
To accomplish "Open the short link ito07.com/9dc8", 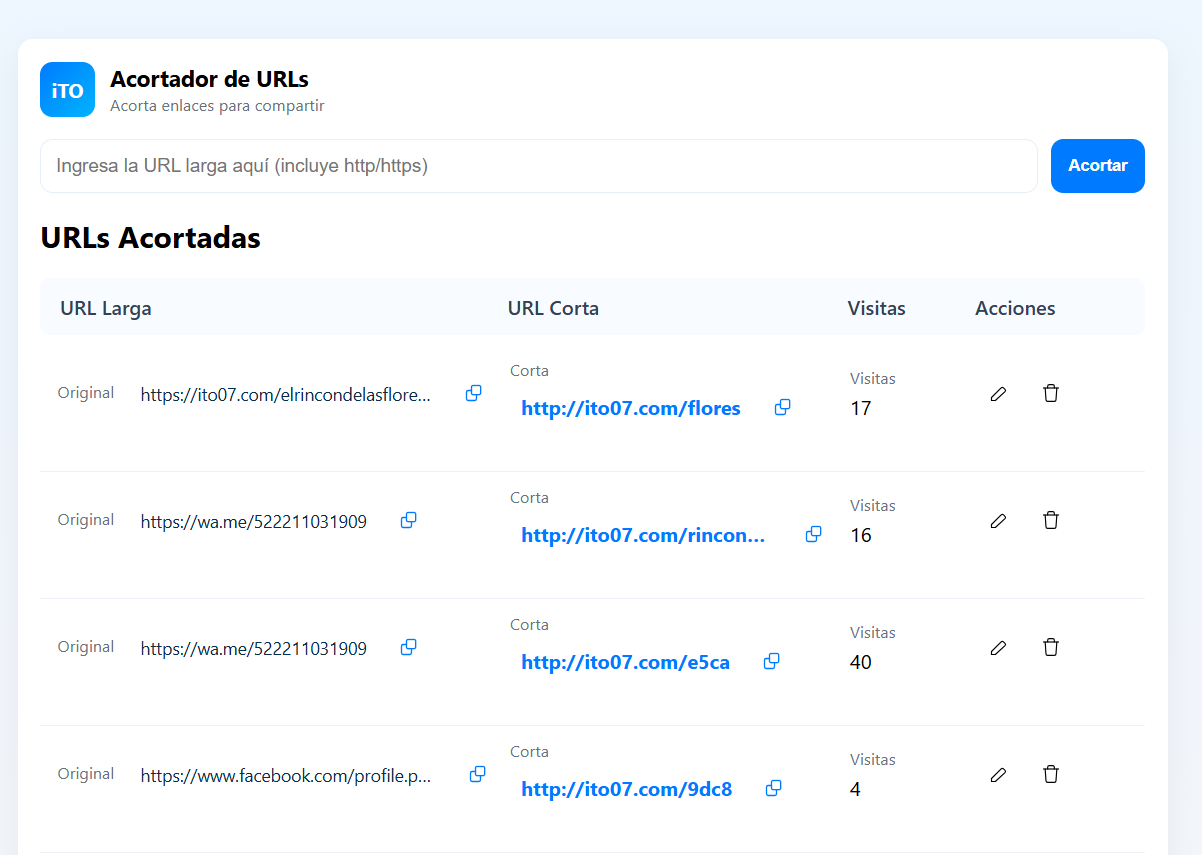I will (627, 789).
